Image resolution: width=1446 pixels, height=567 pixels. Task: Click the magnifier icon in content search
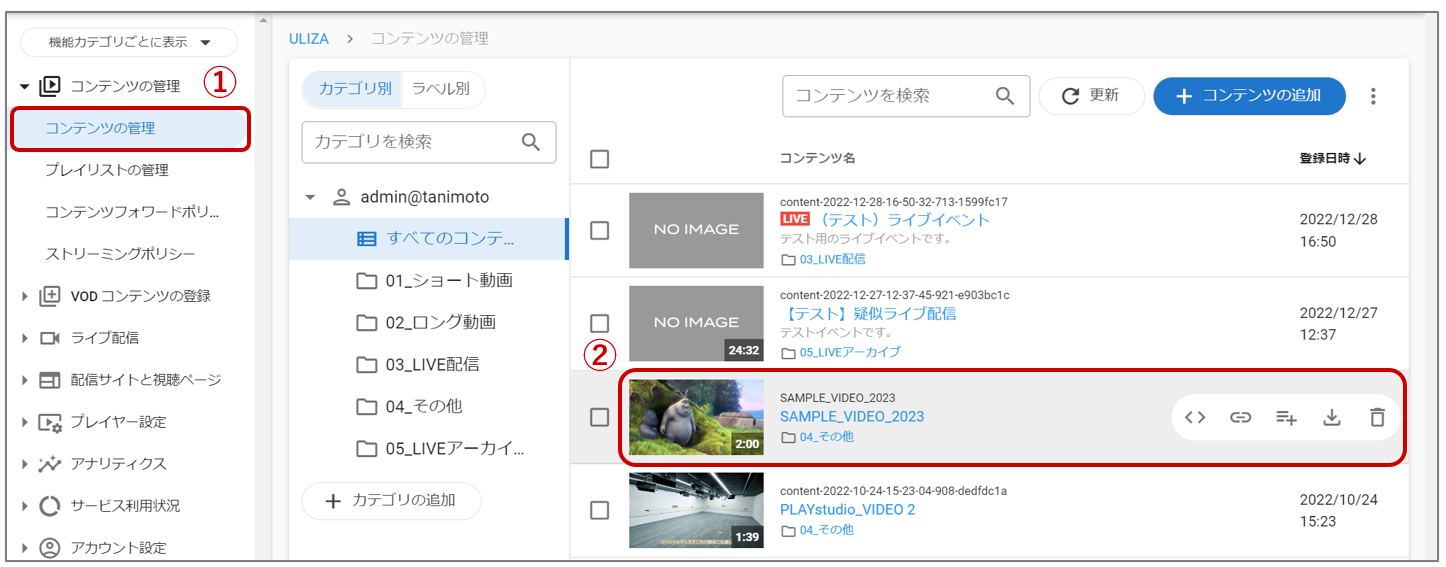coord(1005,96)
